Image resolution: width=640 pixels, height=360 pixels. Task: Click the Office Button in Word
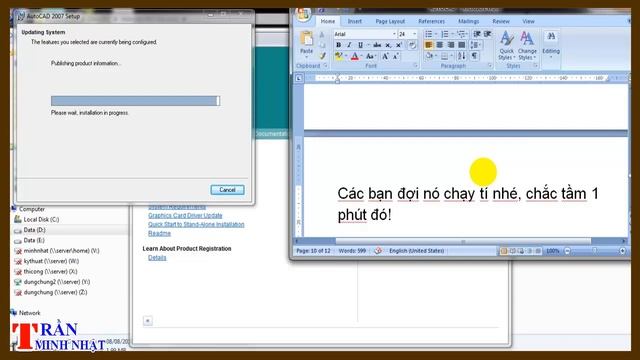[303, 15]
